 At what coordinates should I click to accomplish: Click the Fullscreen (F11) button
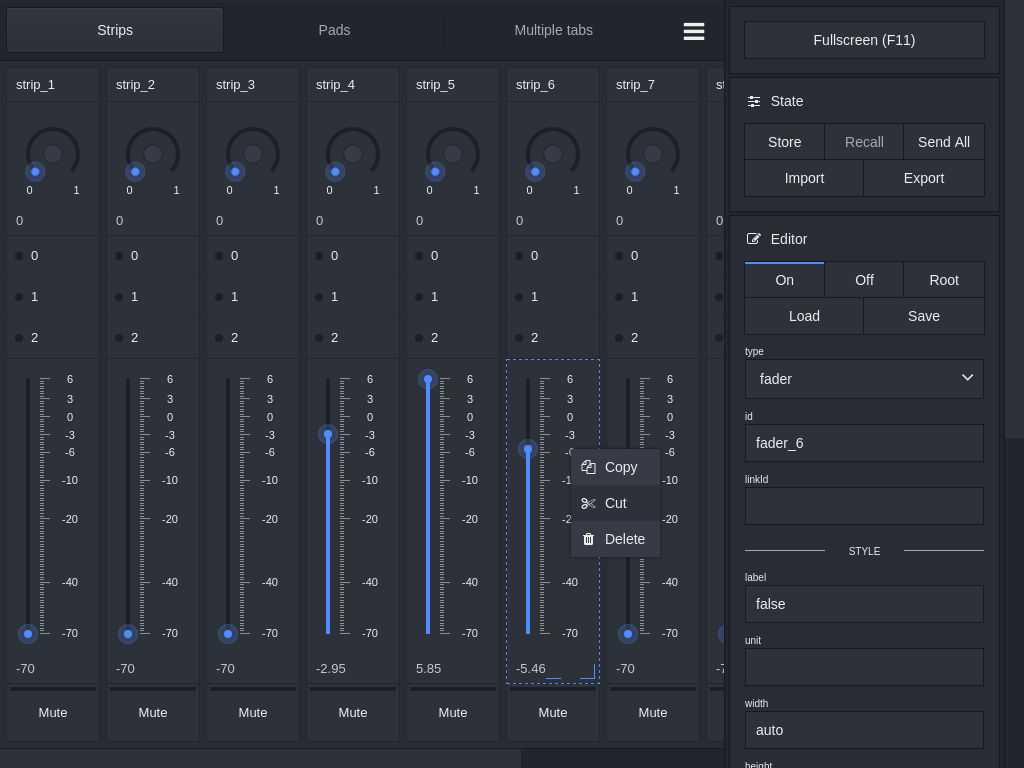coord(864,40)
